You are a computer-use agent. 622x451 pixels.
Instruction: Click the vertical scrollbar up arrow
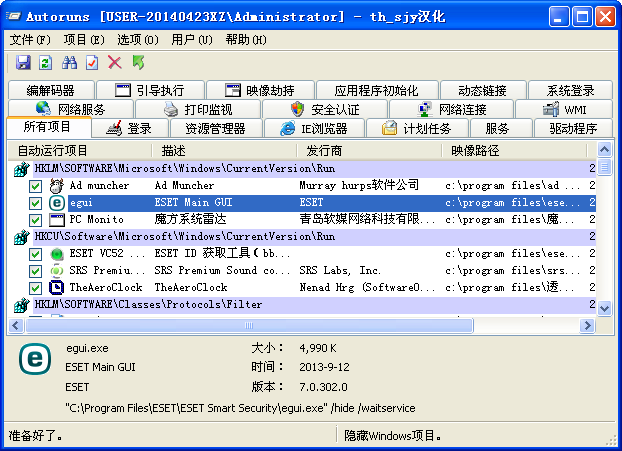(x=604, y=150)
